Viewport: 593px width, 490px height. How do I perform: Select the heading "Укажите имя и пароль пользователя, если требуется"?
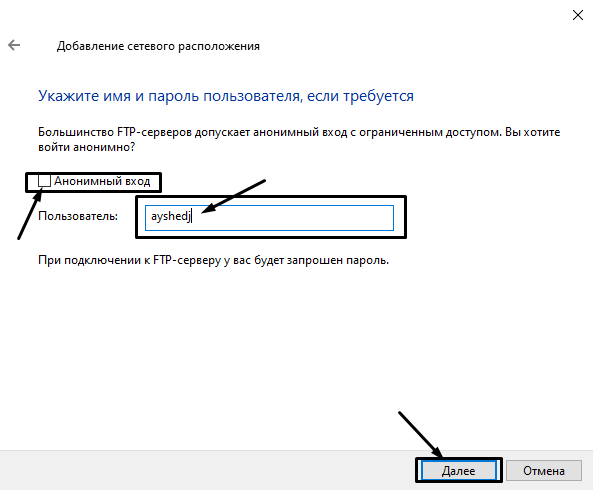(x=226, y=96)
